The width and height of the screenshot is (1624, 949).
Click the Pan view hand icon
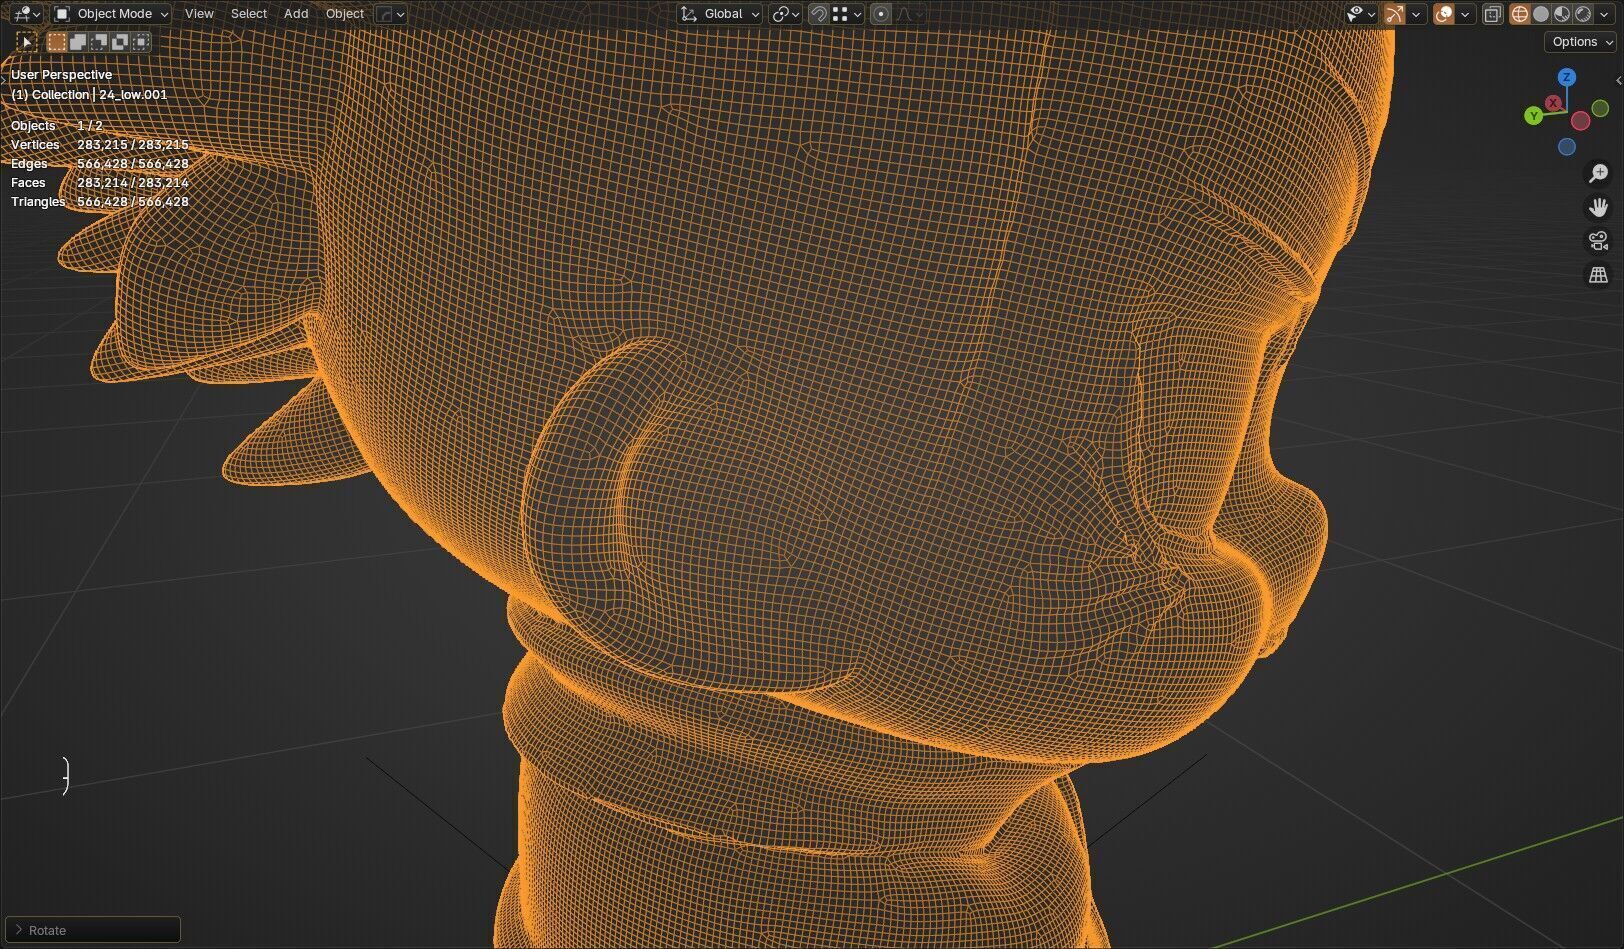tap(1598, 207)
